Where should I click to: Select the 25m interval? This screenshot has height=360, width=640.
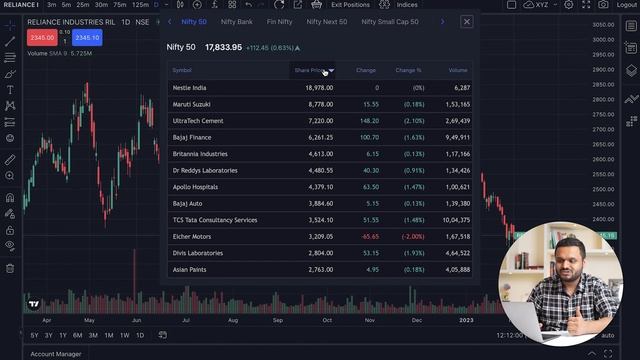pyautogui.click(x=83, y=5)
